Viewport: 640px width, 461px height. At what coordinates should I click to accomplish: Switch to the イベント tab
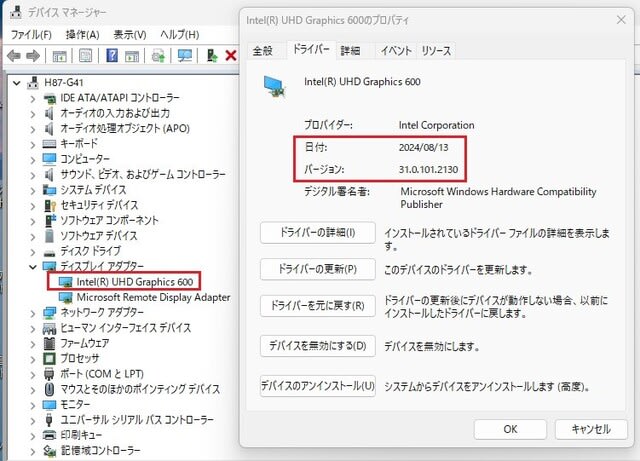(x=396, y=51)
